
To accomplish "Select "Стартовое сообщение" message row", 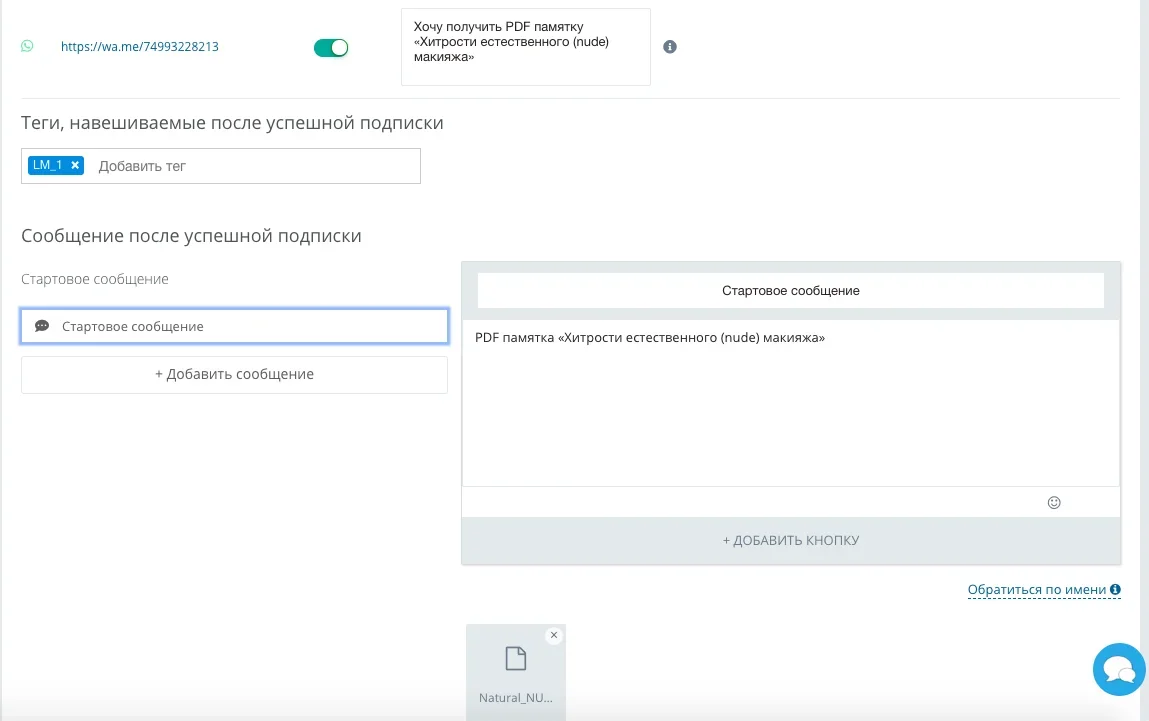I will [234, 326].
